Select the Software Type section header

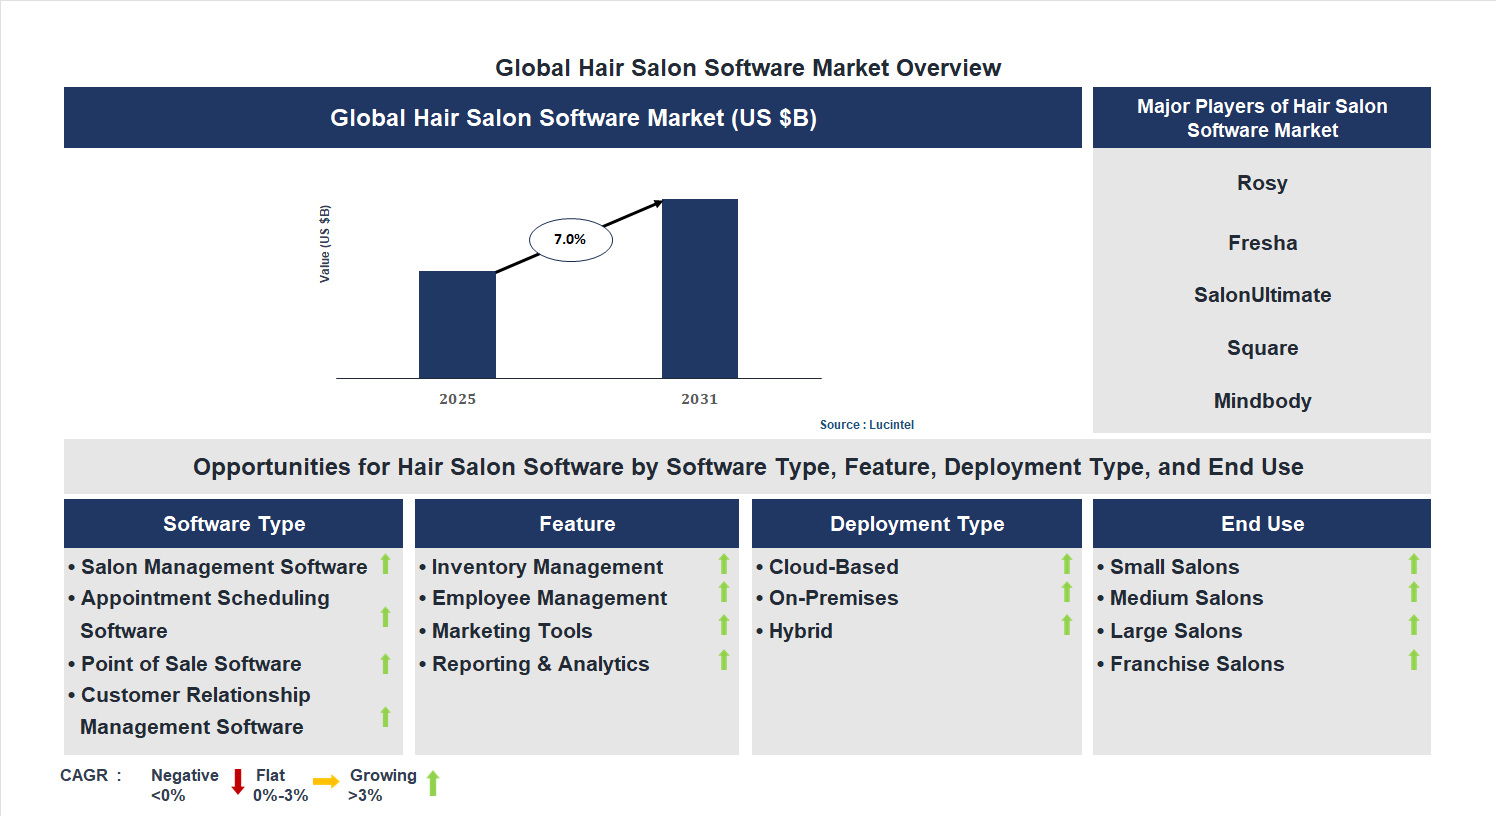(x=233, y=523)
